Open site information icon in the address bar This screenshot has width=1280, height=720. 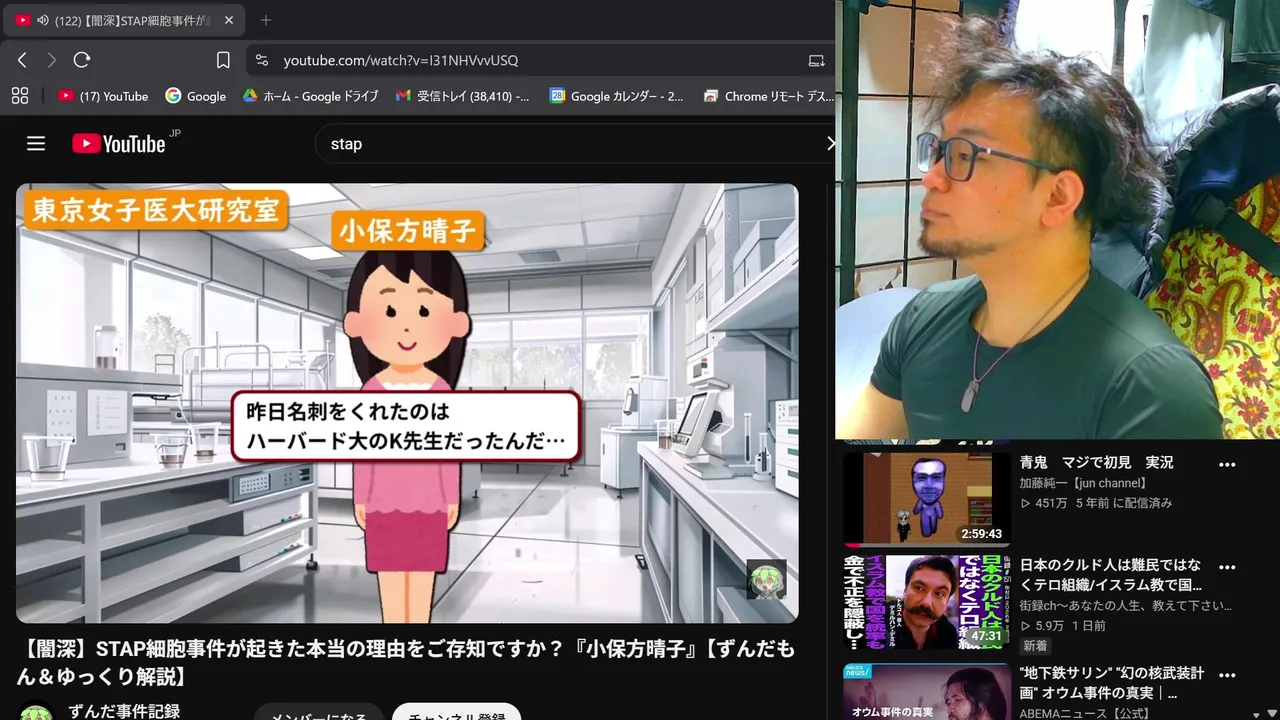click(x=262, y=60)
